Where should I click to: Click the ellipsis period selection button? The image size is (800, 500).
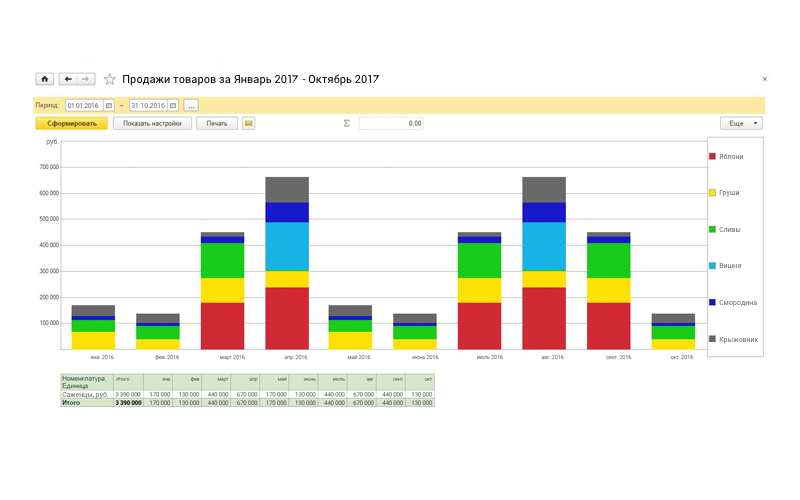[x=190, y=105]
